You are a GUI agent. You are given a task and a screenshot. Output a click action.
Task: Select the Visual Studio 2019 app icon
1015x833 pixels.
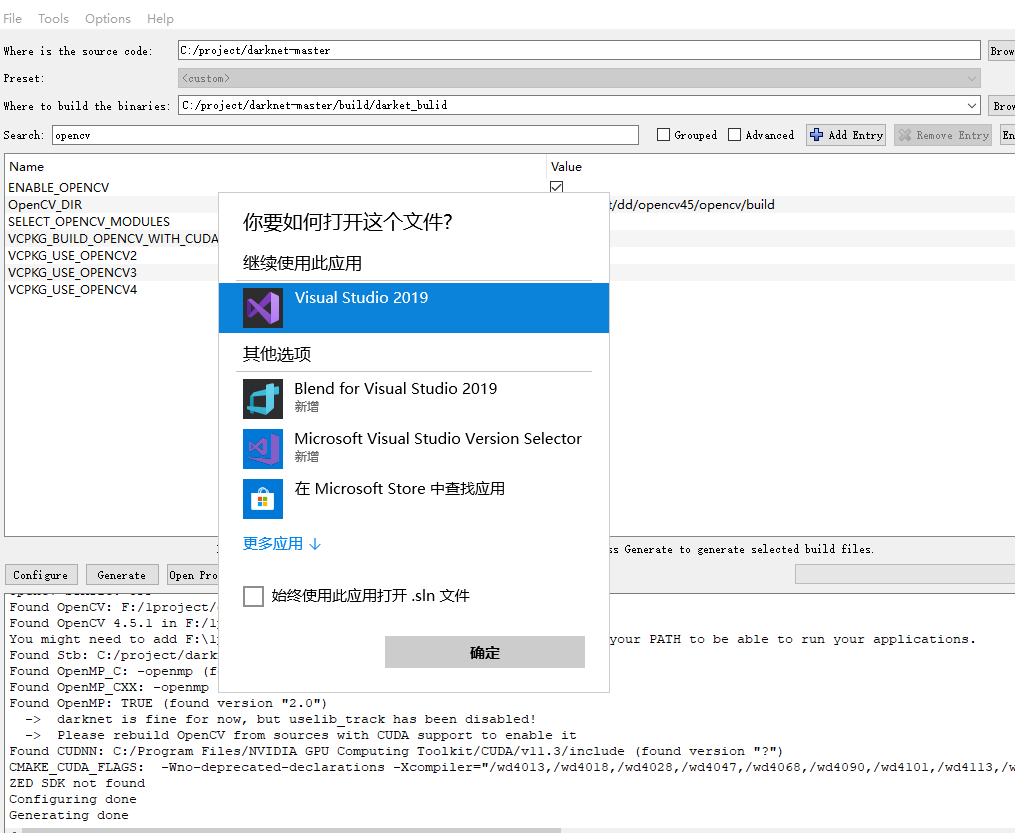pyautogui.click(x=263, y=308)
